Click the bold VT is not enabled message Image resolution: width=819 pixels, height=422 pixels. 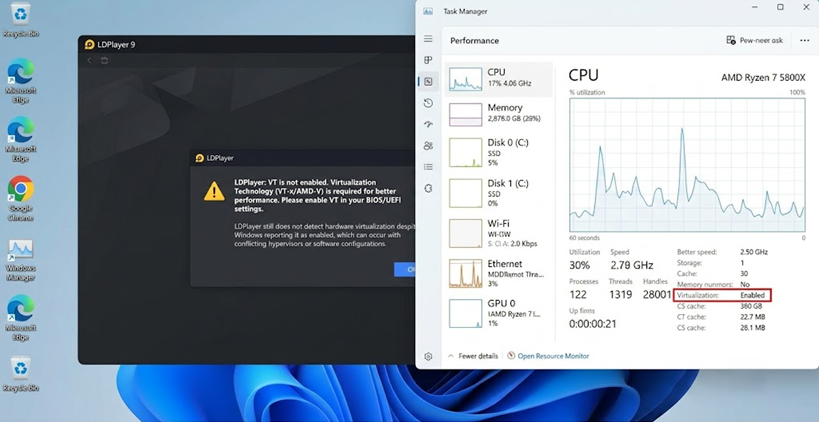coord(318,196)
